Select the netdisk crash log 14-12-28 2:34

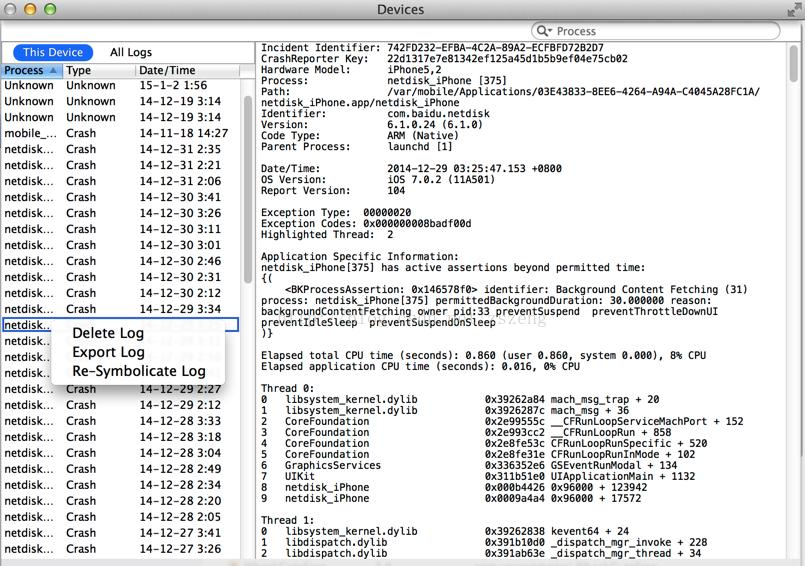pyautogui.click(x=121, y=484)
